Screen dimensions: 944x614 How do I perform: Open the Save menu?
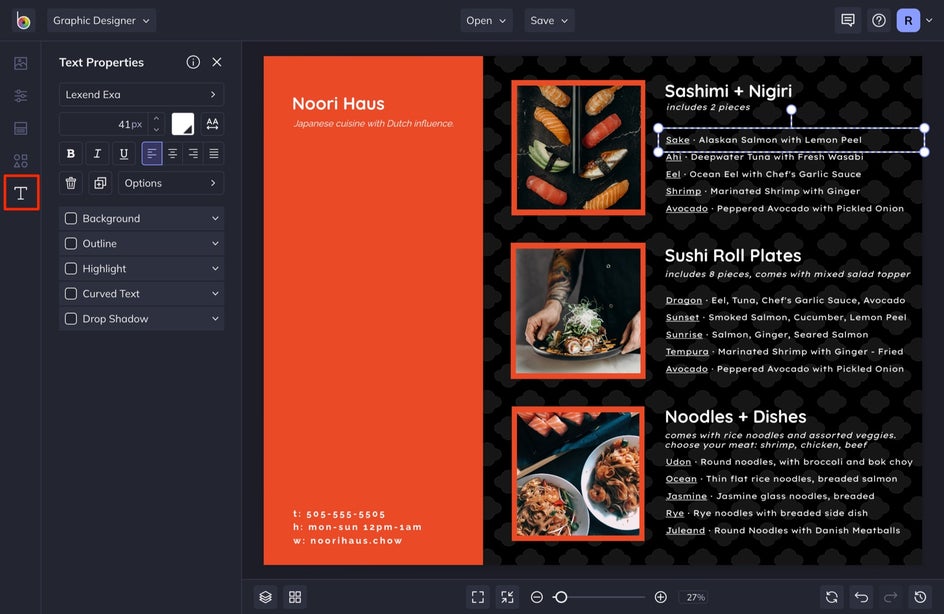pyautogui.click(x=549, y=20)
